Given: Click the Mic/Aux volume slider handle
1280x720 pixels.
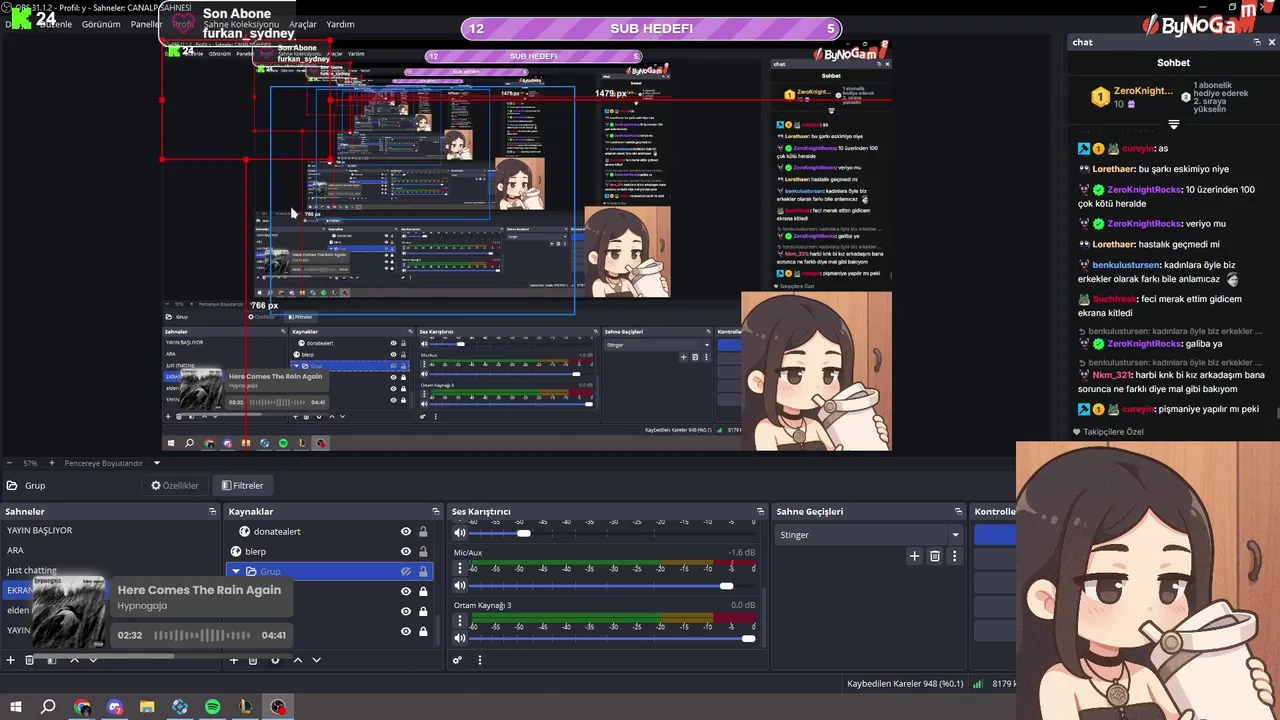Looking at the screenshot, I should (726, 586).
